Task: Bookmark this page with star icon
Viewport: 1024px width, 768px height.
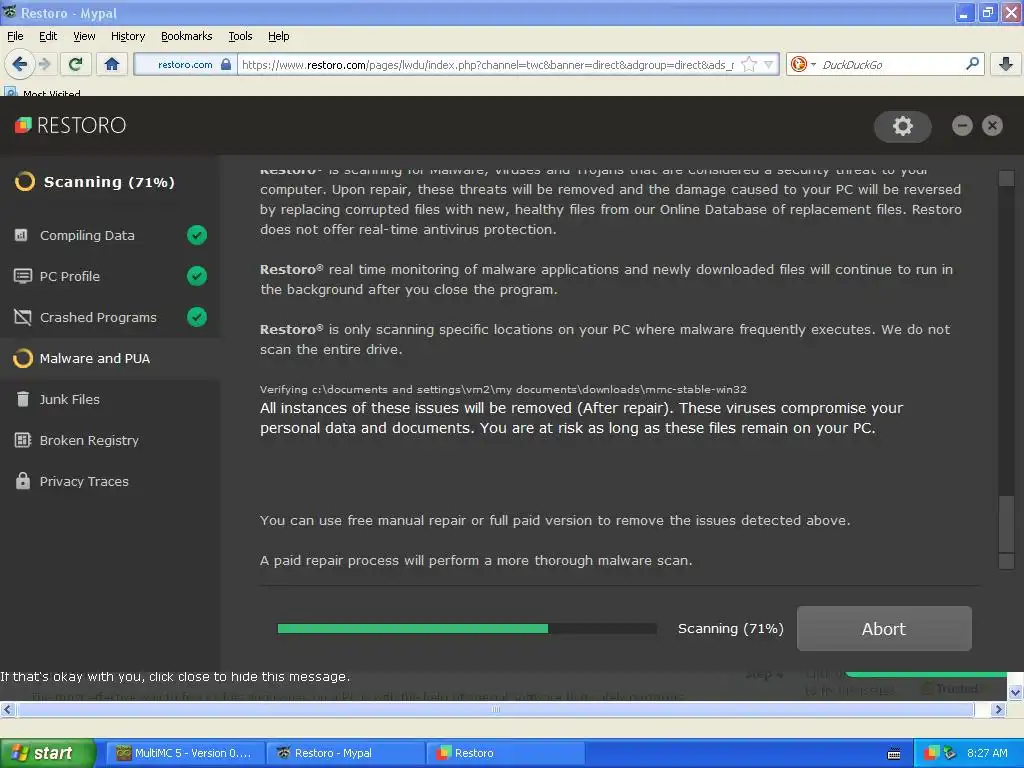Action: (x=749, y=65)
